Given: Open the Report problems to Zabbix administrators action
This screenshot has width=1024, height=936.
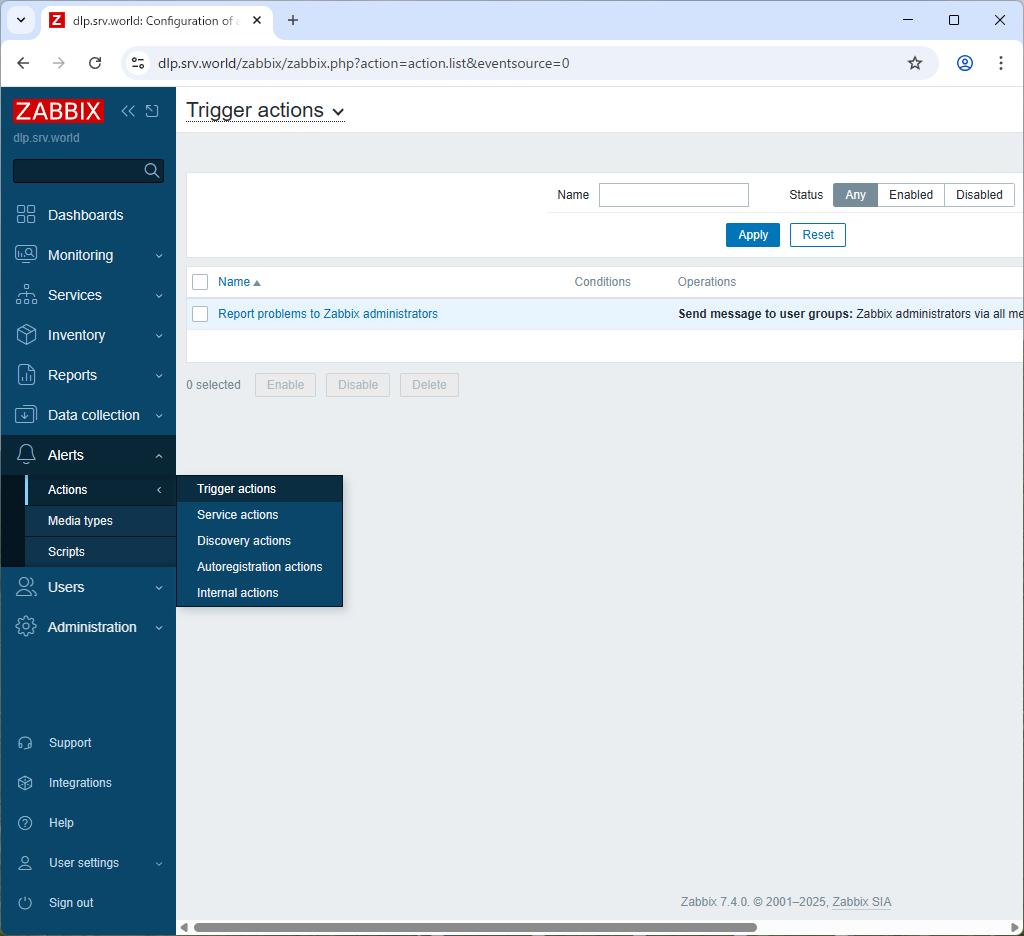Looking at the screenshot, I should pos(327,313).
